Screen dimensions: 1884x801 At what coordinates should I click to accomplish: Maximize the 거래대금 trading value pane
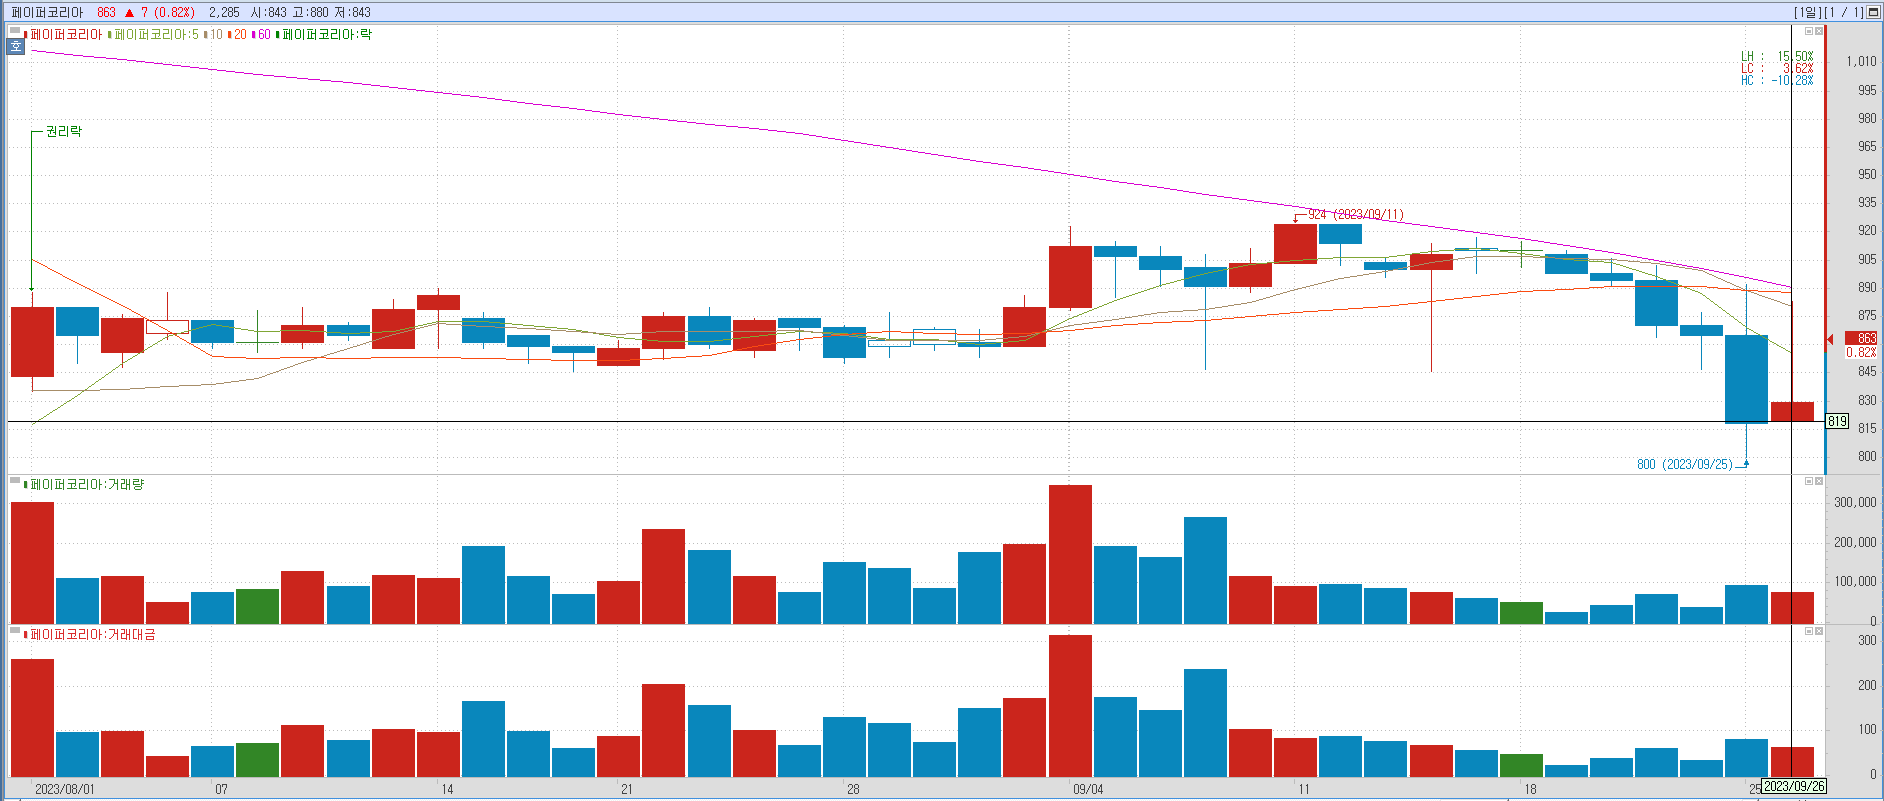(x=1808, y=631)
